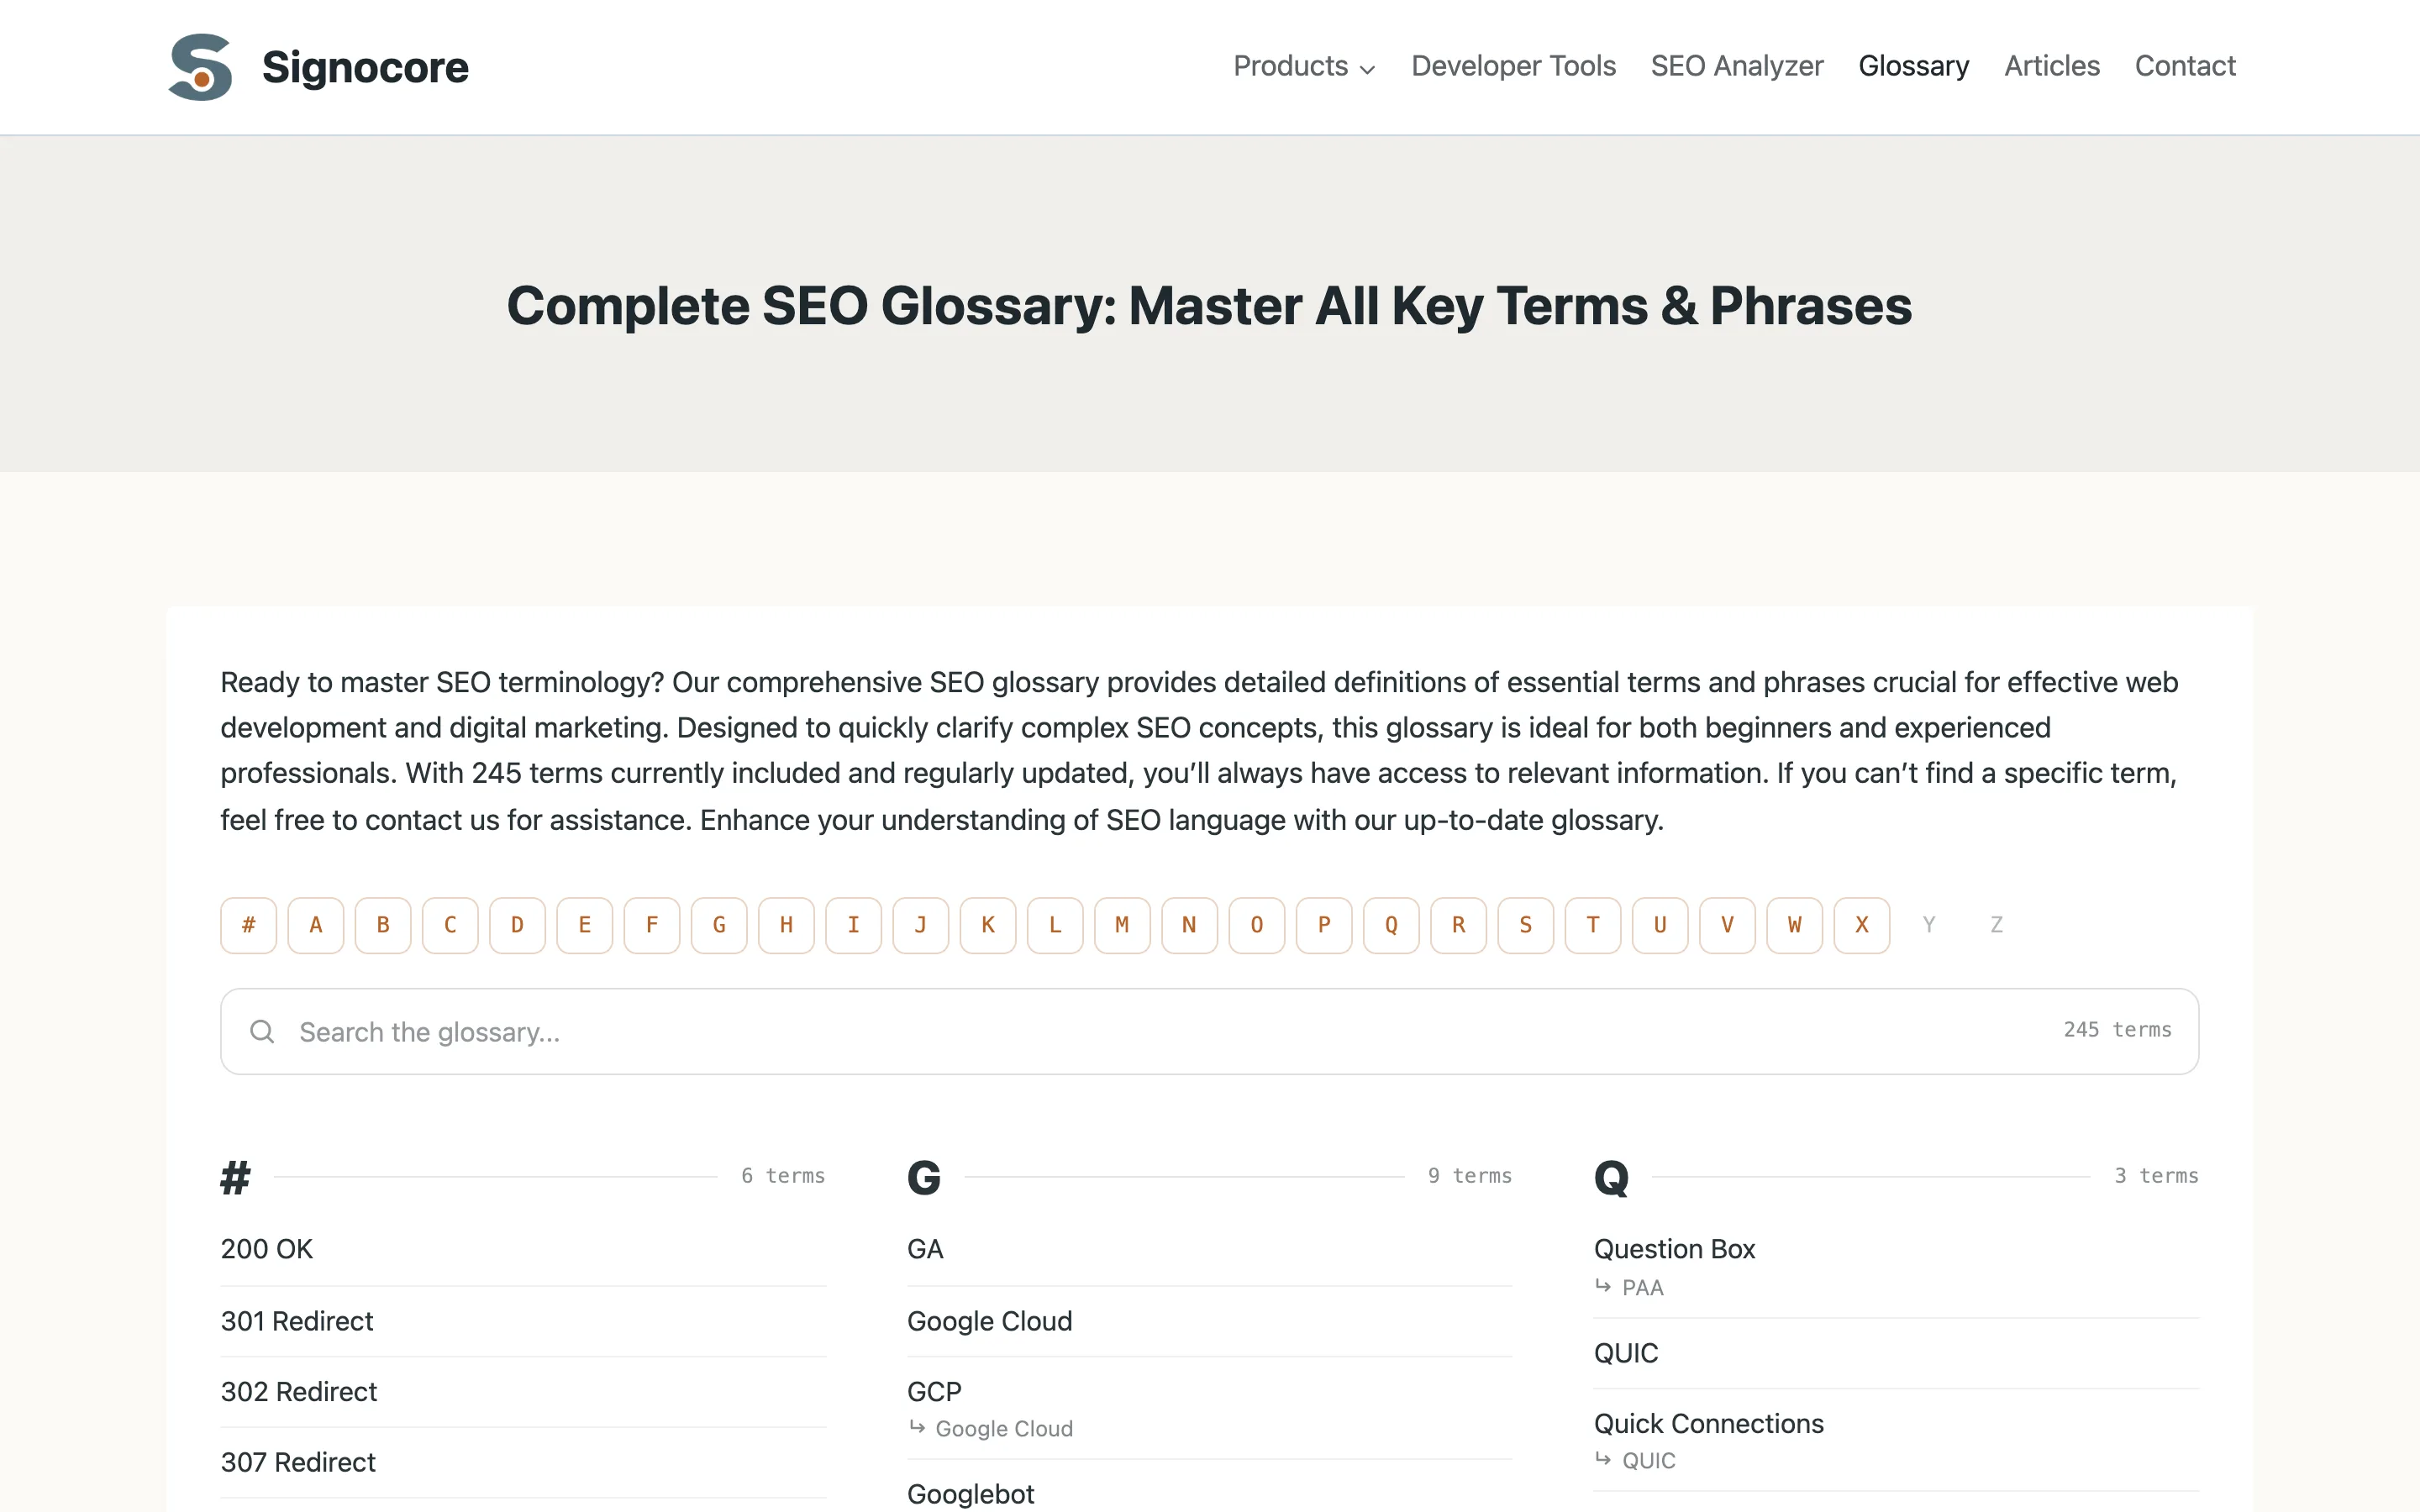
Task: Open the GCP glossary entry
Action: (x=934, y=1391)
